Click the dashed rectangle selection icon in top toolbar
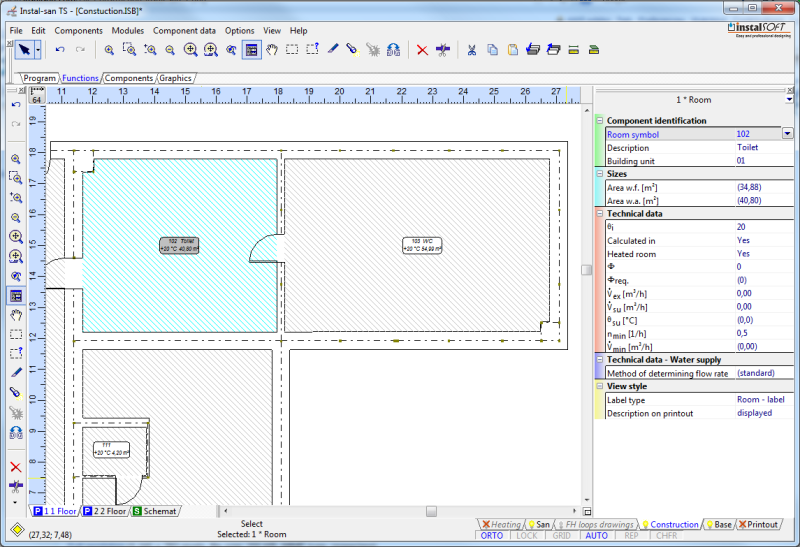Viewport: 800px width, 547px height. (x=292, y=49)
